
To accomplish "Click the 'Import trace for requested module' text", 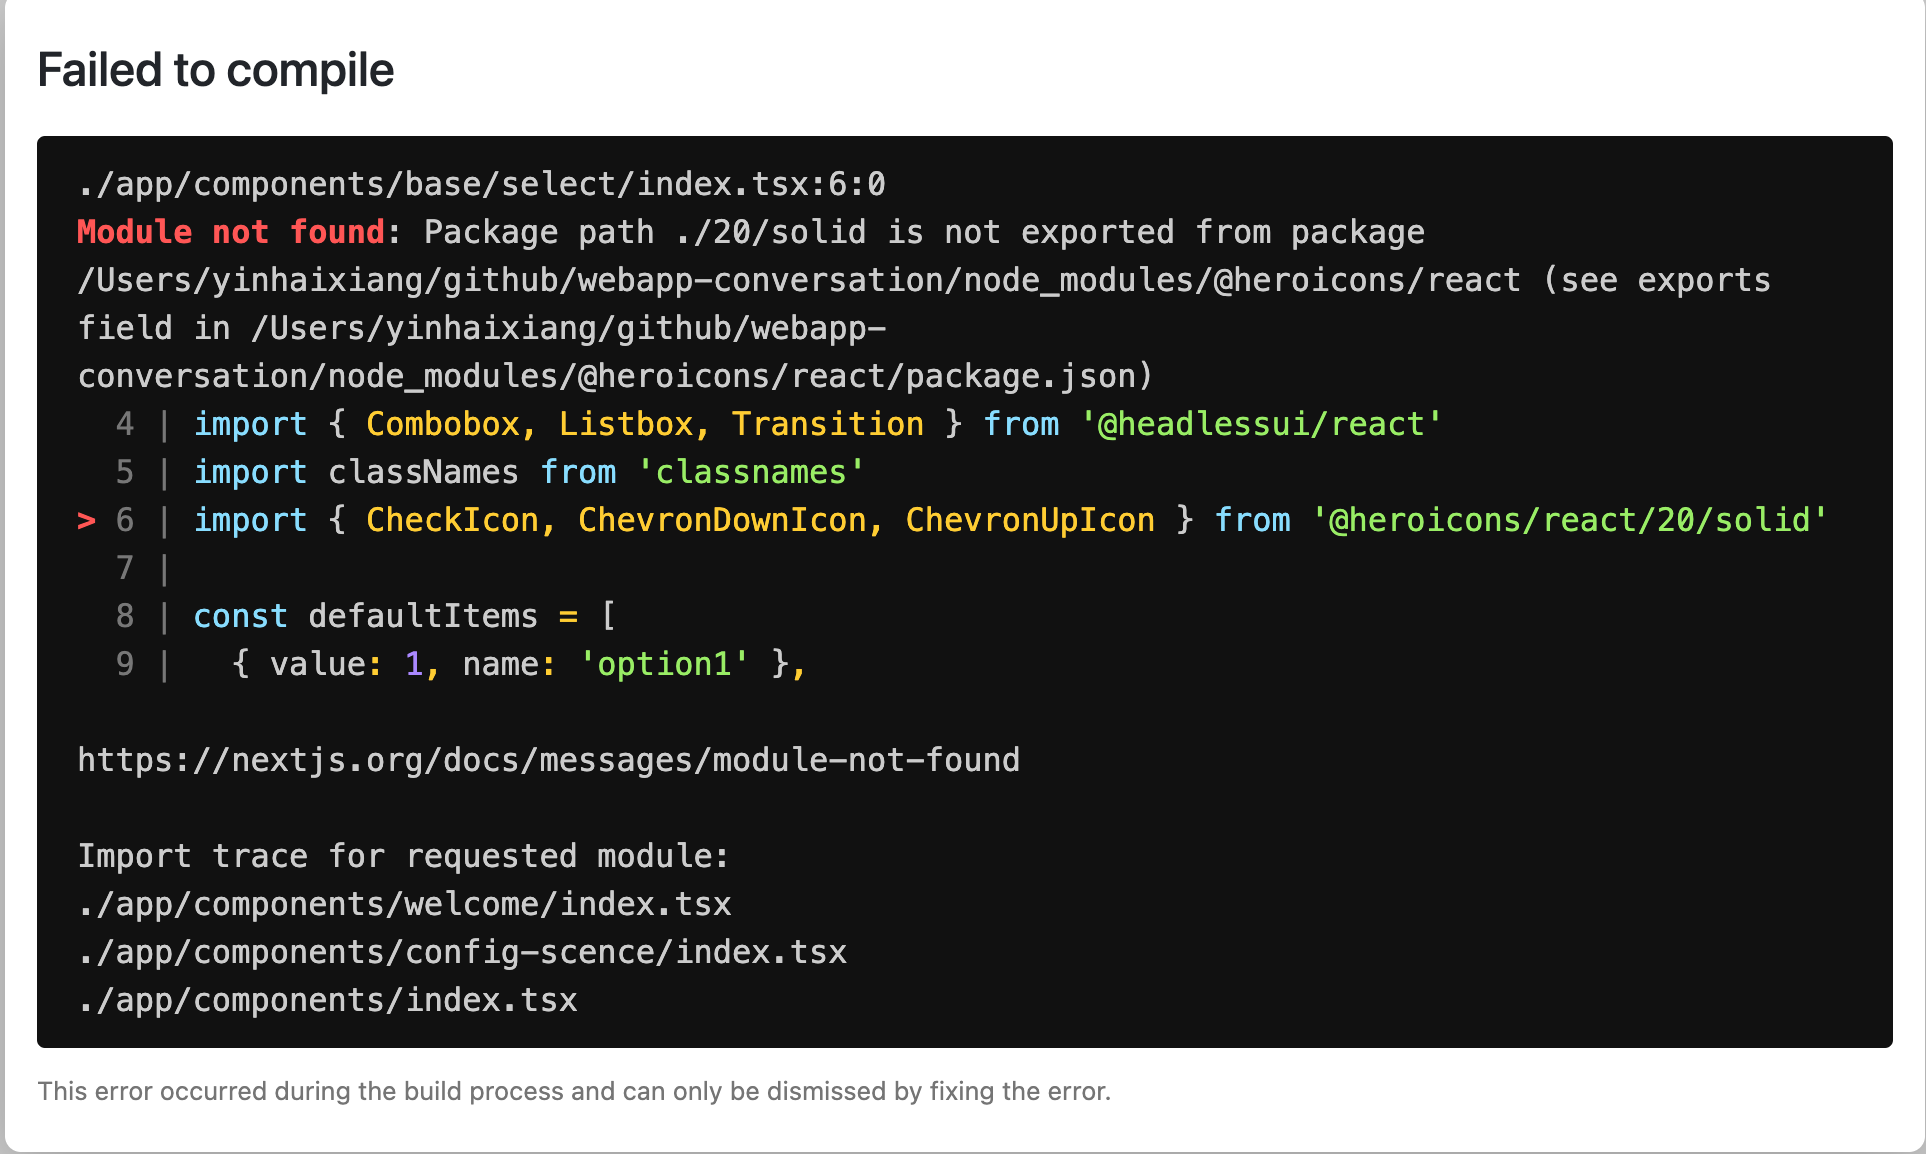I will click(x=403, y=856).
